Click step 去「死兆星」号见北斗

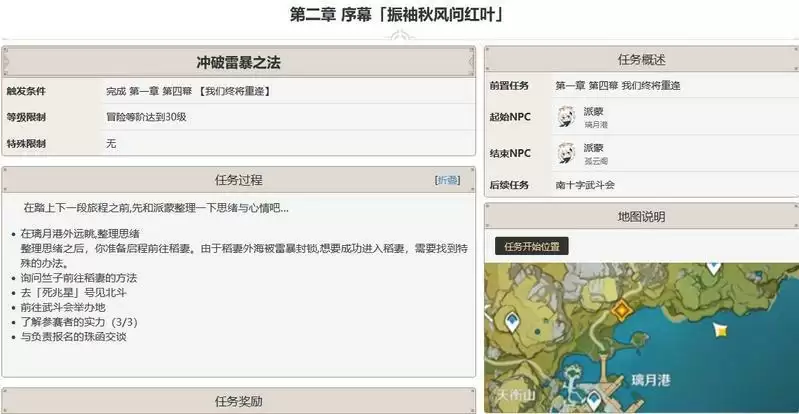[73, 293]
